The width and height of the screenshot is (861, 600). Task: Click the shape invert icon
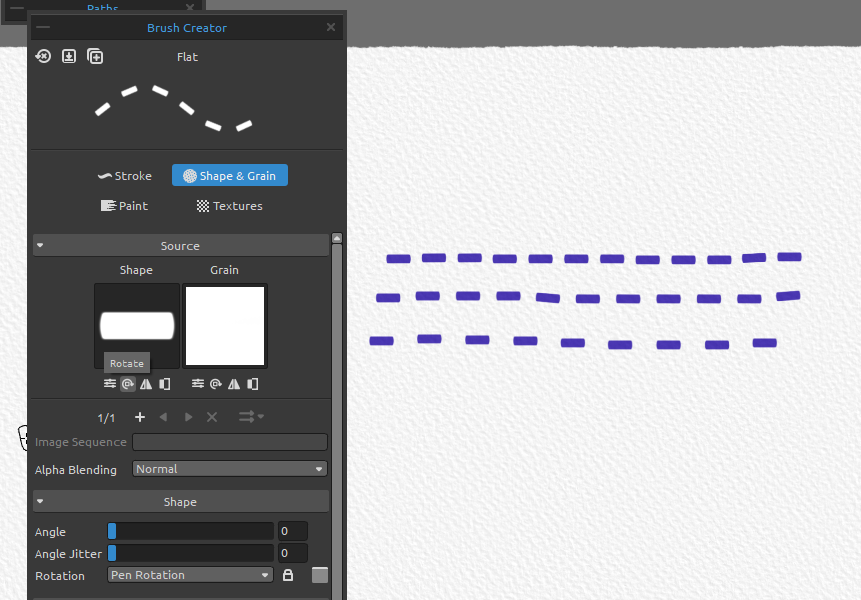(164, 383)
